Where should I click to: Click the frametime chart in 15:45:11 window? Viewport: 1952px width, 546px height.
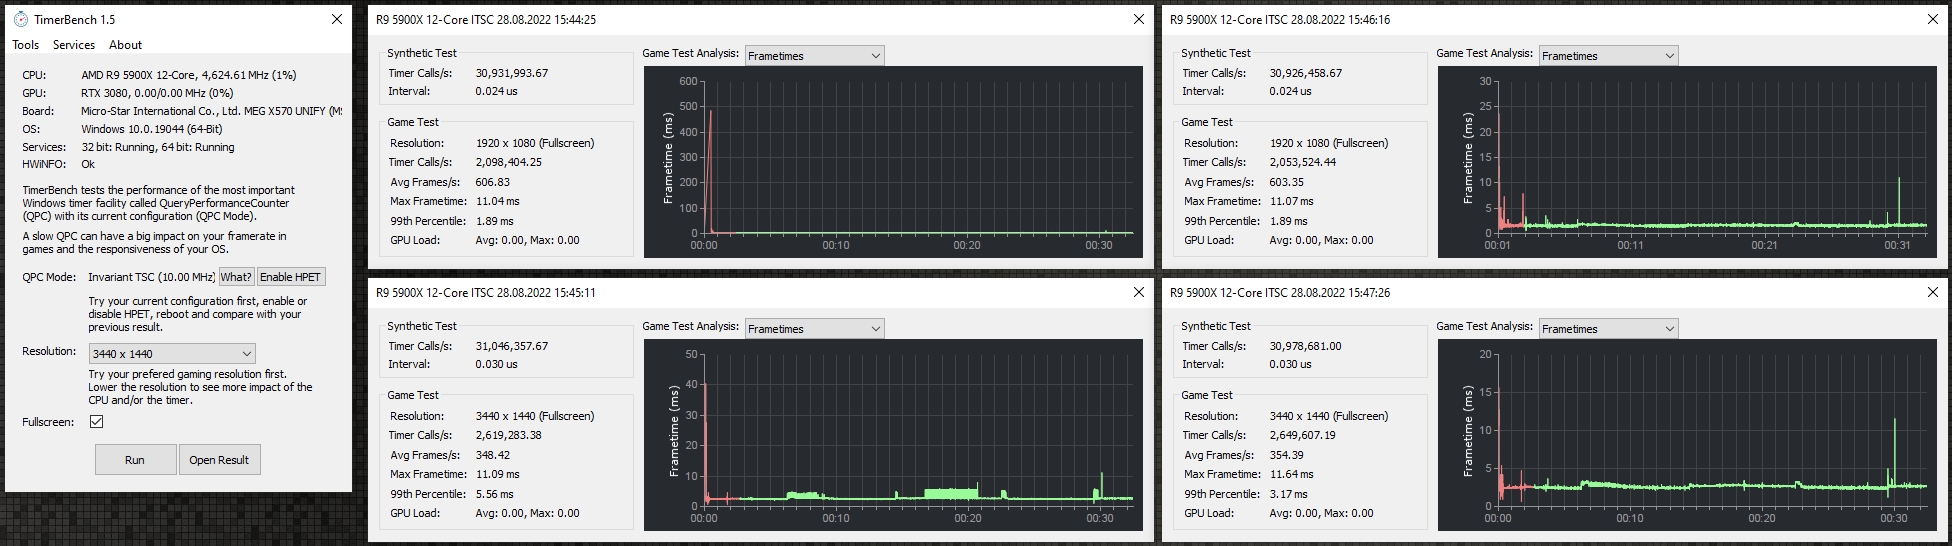(893, 435)
